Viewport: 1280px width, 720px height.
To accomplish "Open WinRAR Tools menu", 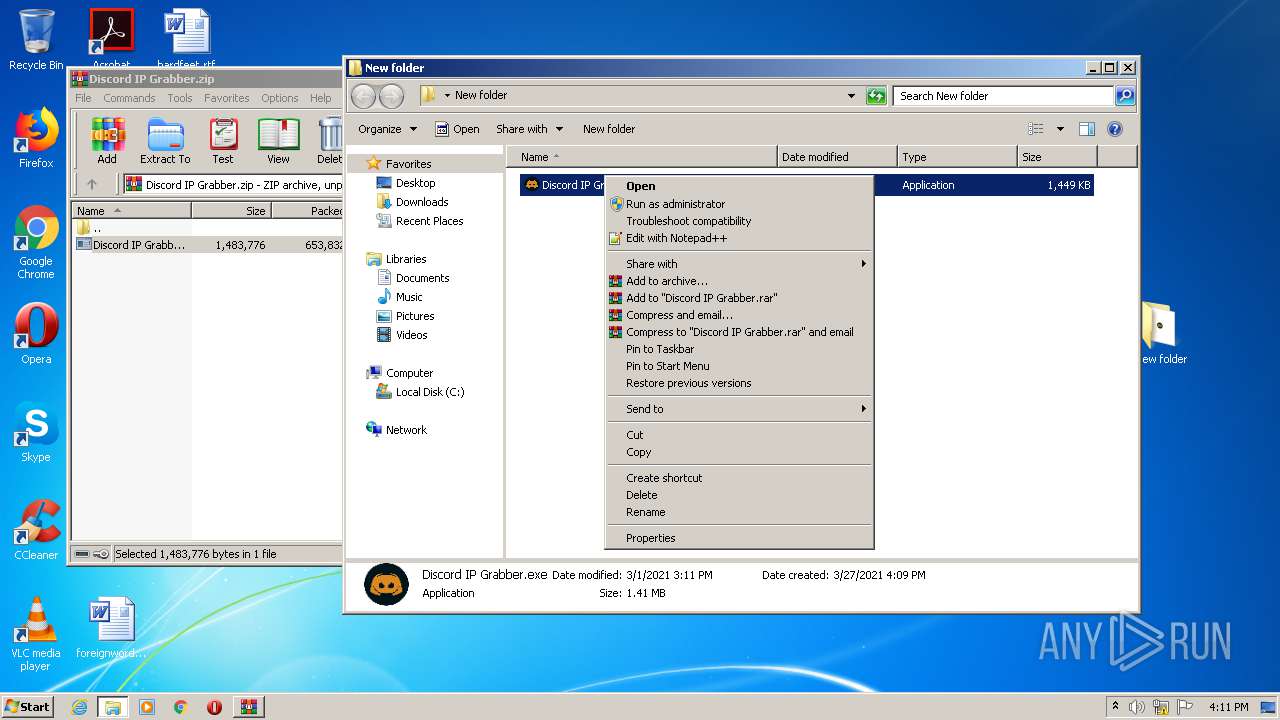I will [180, 98].
